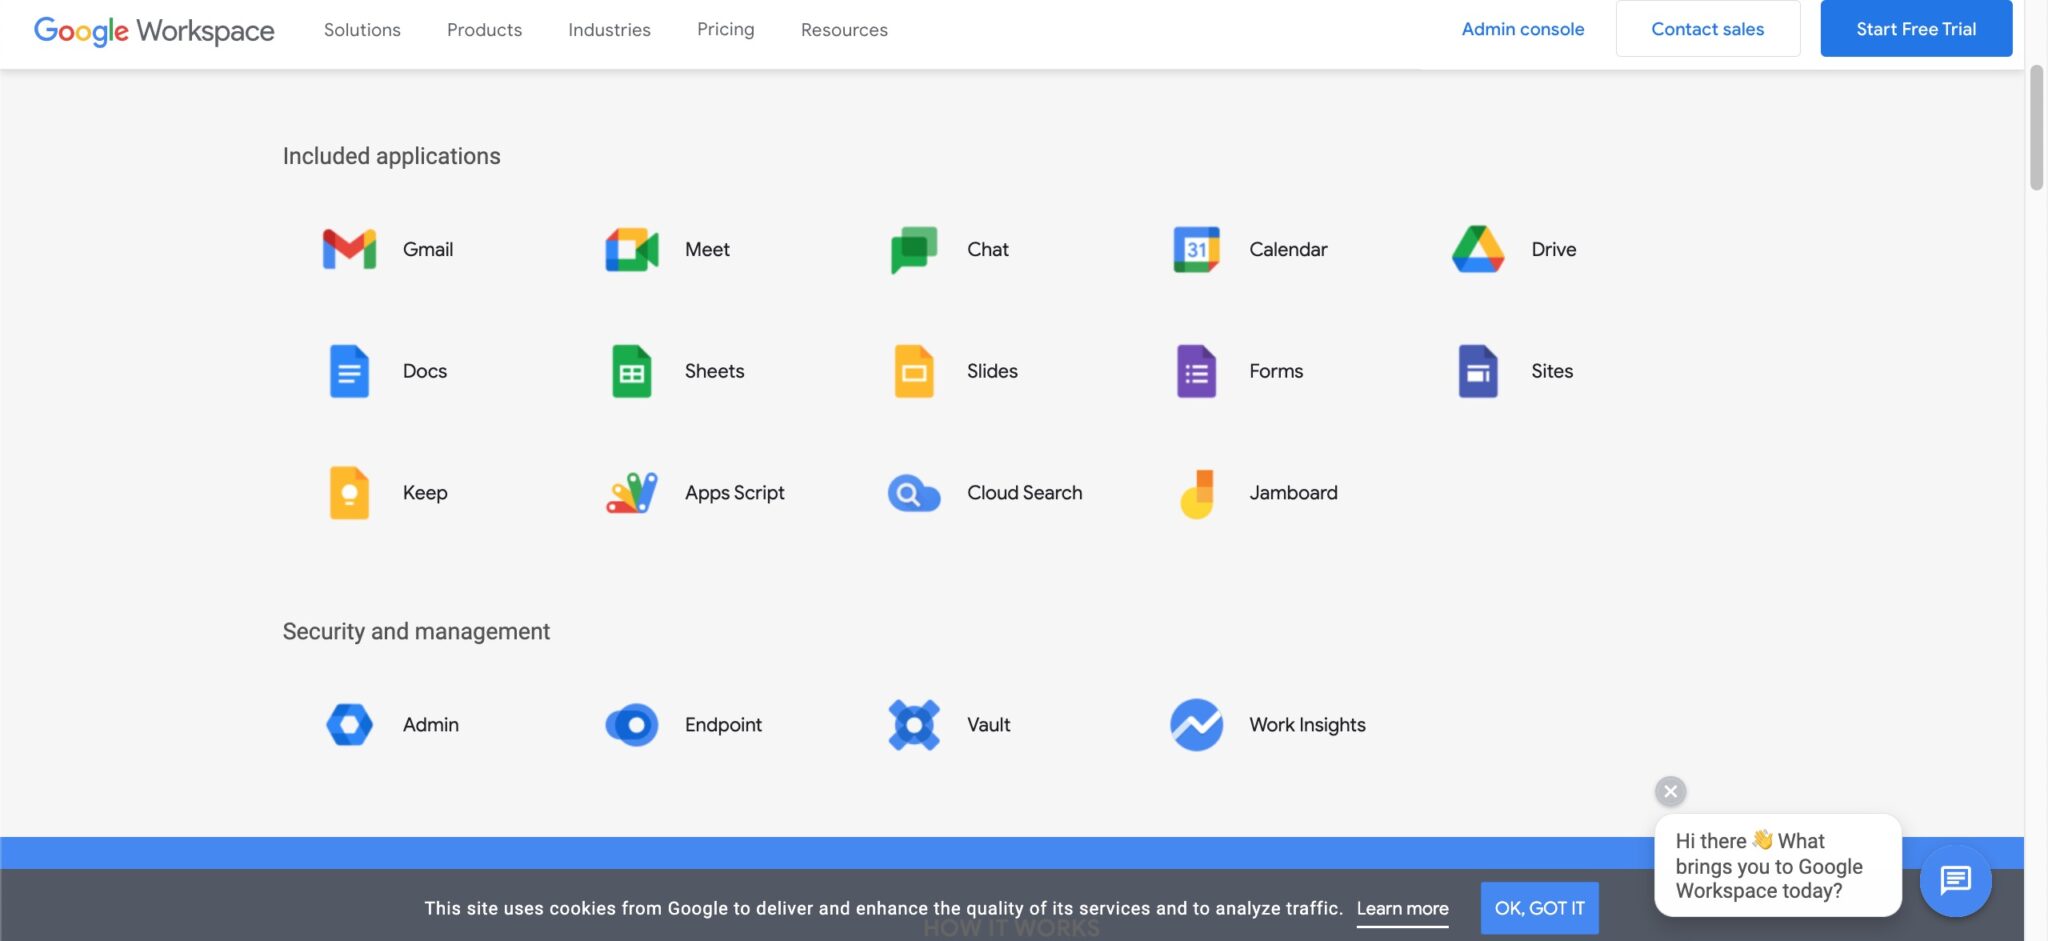
Task: Select the Pricing menu item
Action: [x=725, y=29]
